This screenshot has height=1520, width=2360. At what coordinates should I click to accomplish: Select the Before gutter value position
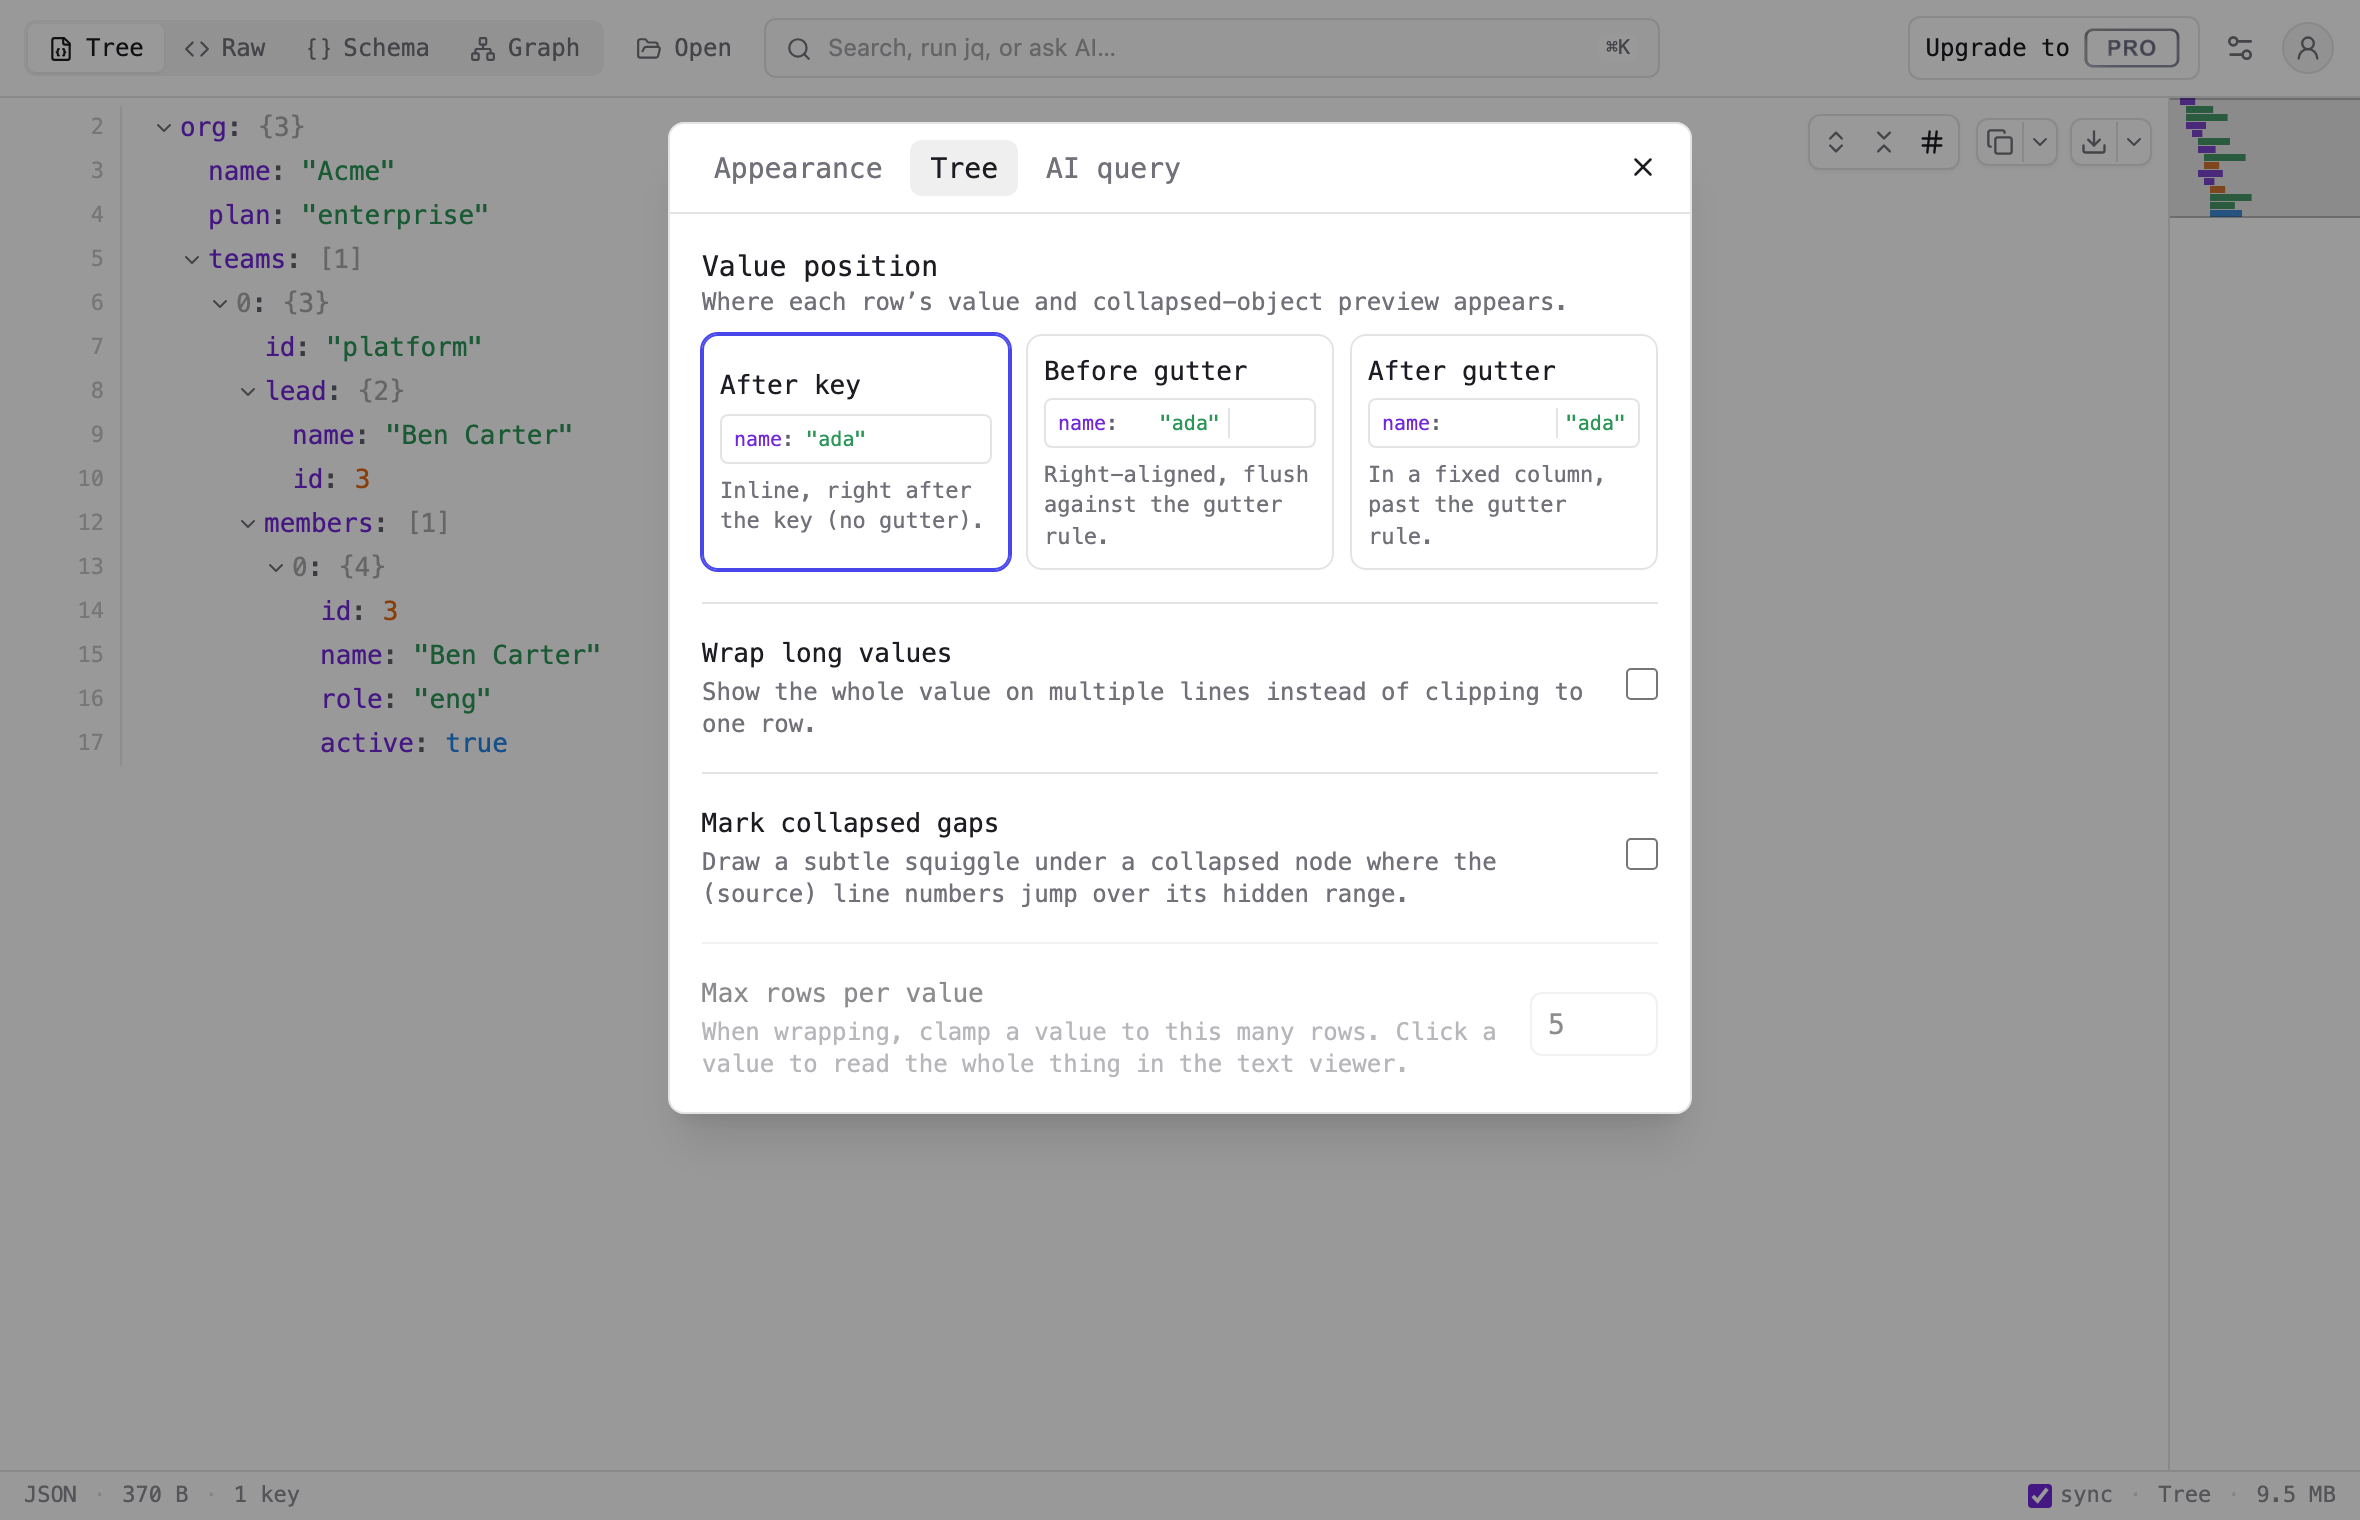[x=1180, y=452]
